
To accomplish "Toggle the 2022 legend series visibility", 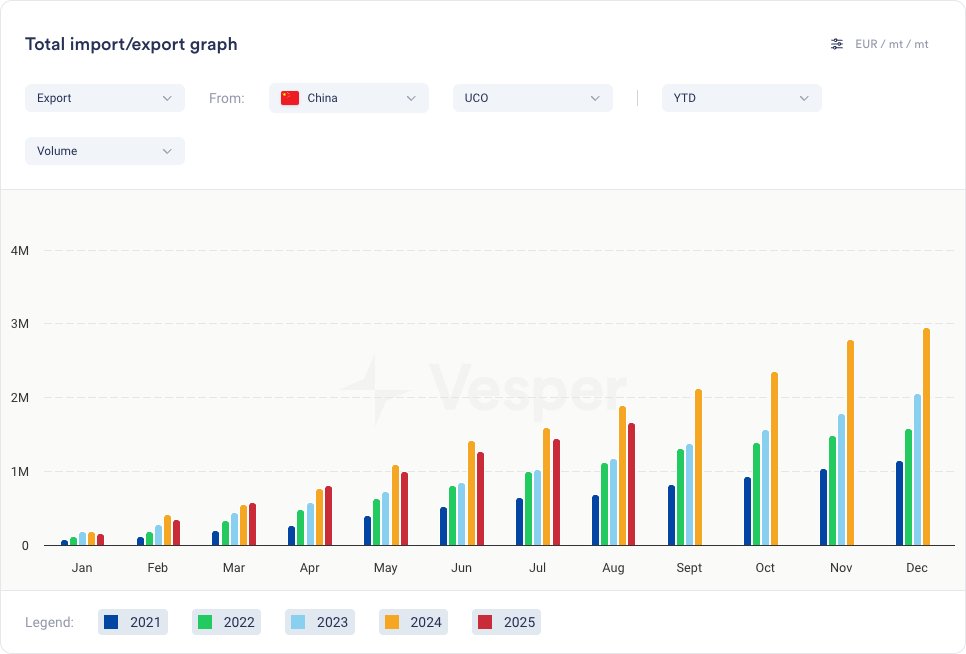I will click(x=226, y=622).
